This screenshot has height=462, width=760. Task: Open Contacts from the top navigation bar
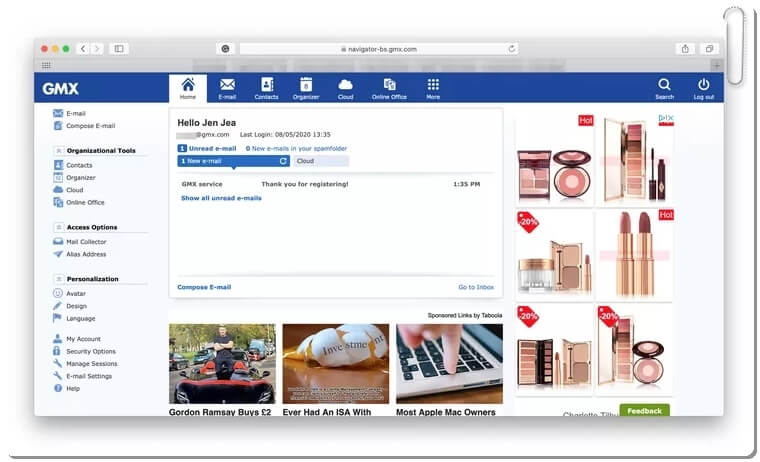[266, 88]
